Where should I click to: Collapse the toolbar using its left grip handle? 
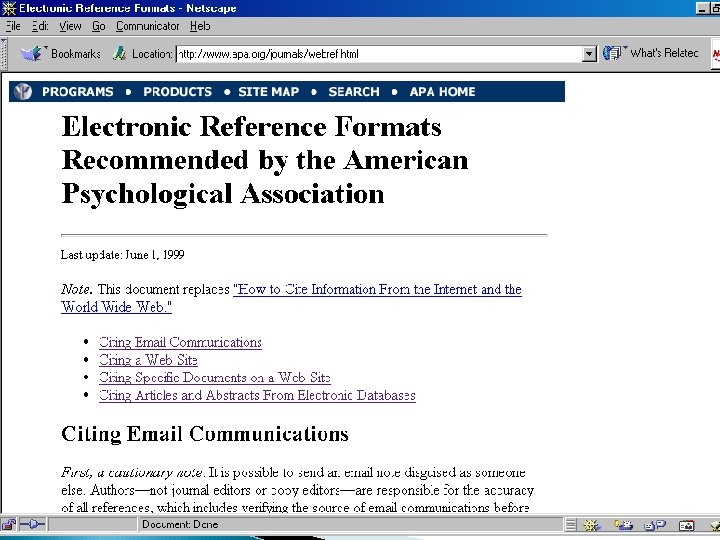(x=4, y=53)
